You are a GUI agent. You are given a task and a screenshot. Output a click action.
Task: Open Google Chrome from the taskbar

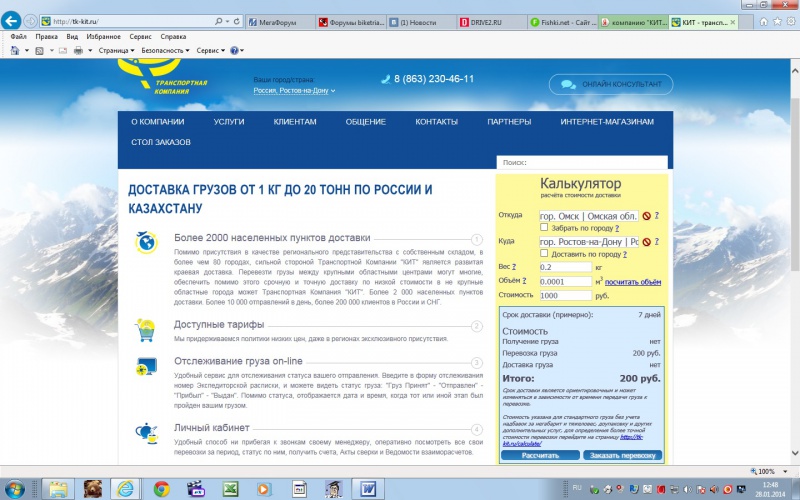click(161, 489)
